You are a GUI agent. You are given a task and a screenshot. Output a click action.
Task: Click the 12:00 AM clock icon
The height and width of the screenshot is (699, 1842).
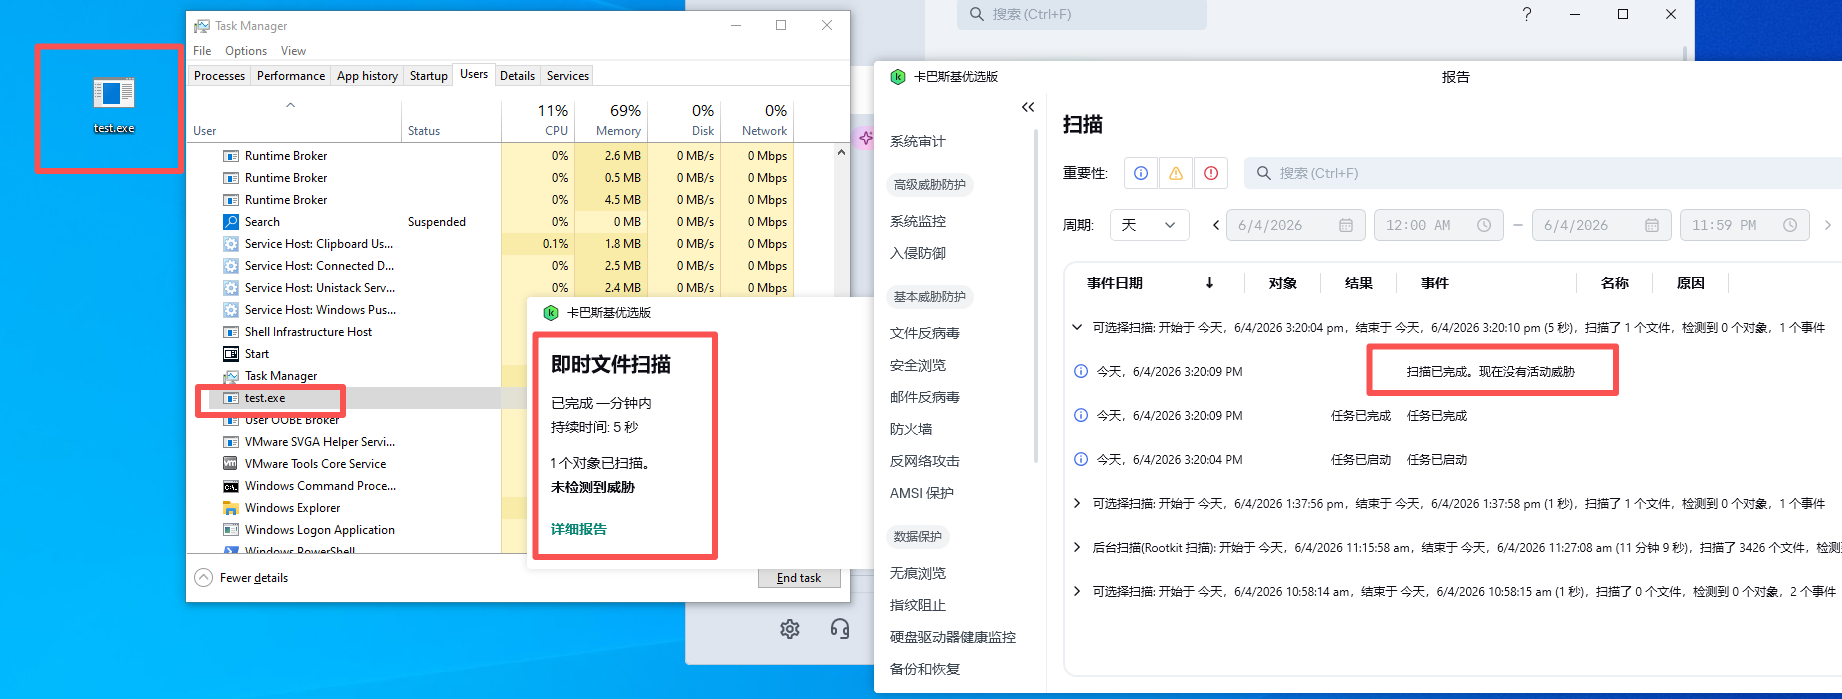click(x=1484, y=225)
